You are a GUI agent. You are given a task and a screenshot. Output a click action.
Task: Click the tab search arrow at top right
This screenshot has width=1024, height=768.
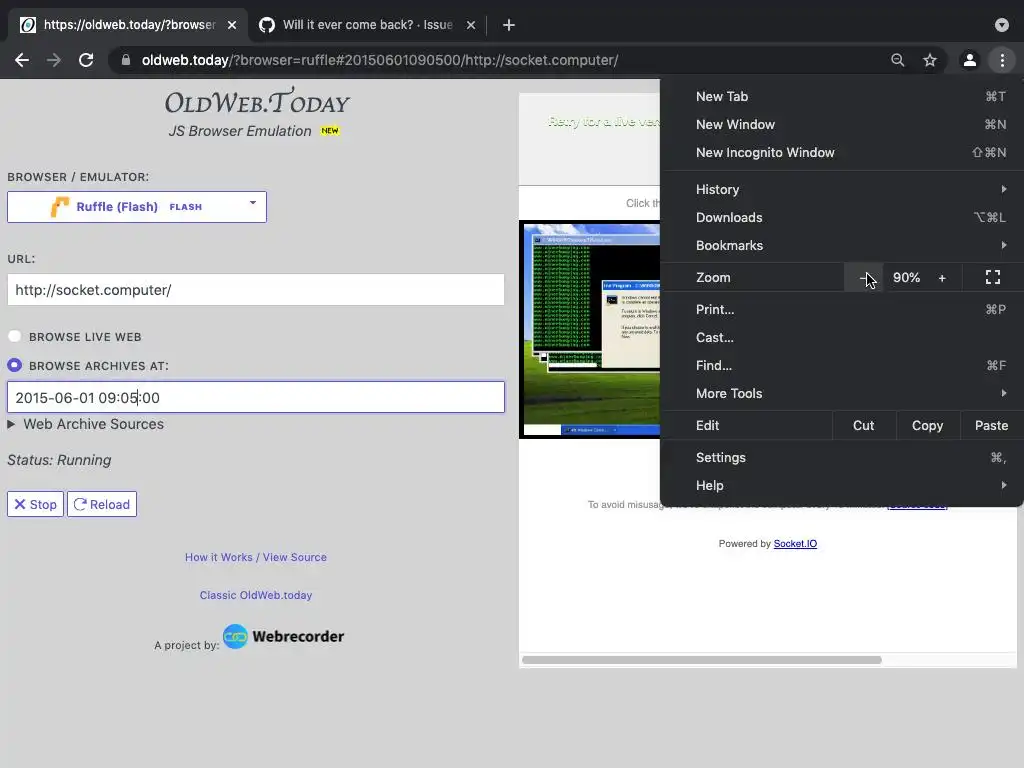click(x=1002, y=25)
